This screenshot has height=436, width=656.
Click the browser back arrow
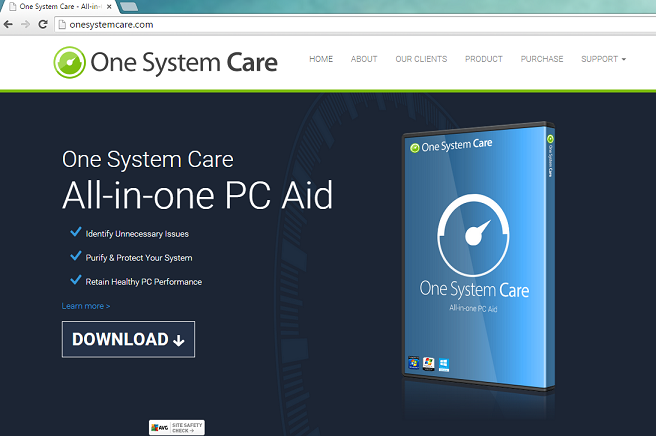pos(9,24)
